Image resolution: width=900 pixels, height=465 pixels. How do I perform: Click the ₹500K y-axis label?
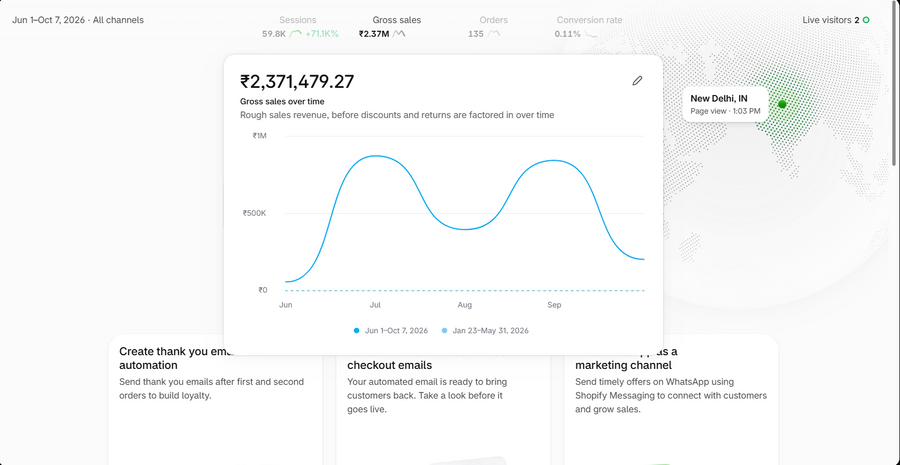pos(255,213)
